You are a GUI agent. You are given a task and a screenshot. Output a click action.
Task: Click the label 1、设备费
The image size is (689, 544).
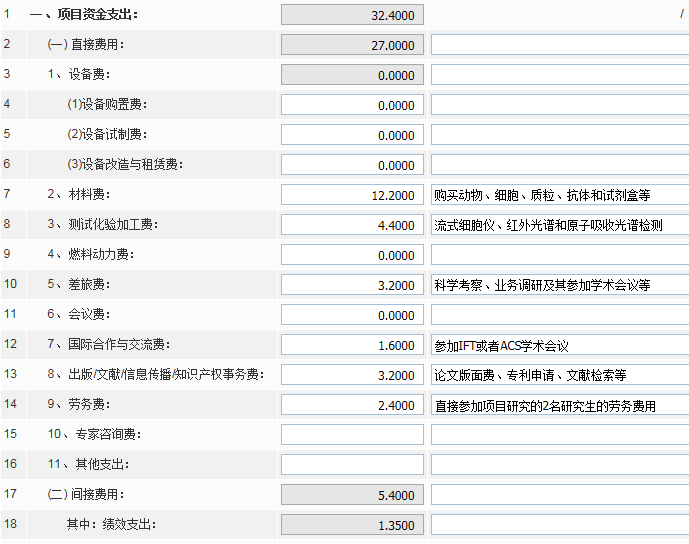pos(79,74)
